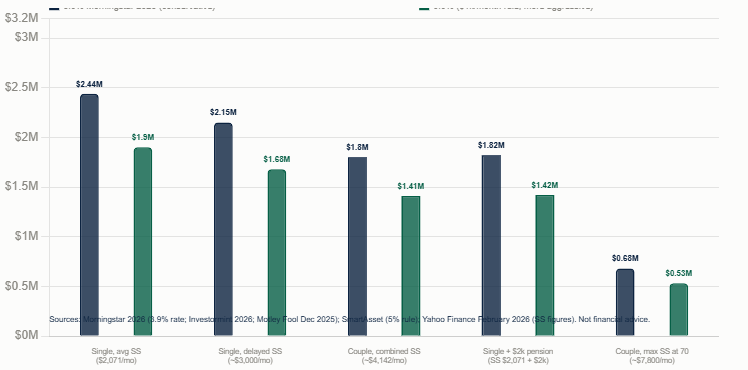Click the green $1.41M bar for Couple, combined SS
This screenshot has width=748, height=370.
click(x=411, y=266)
